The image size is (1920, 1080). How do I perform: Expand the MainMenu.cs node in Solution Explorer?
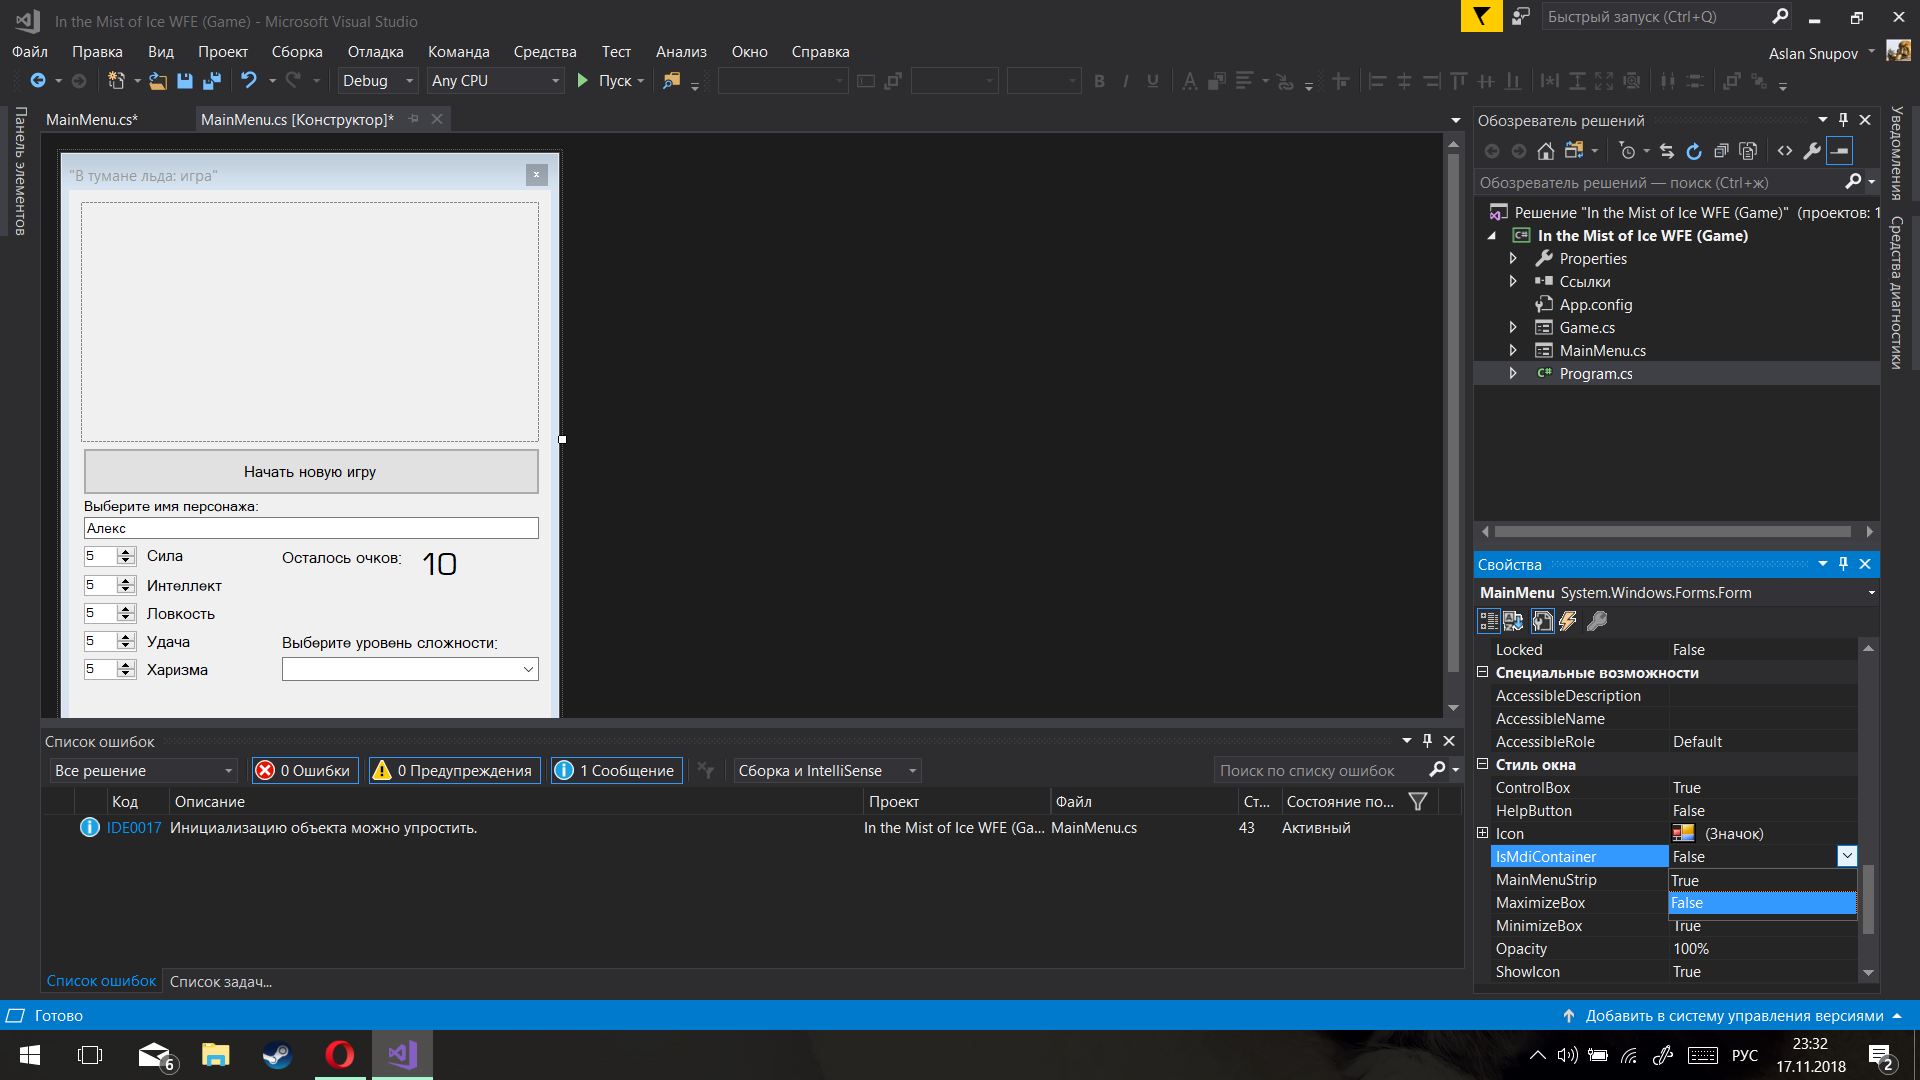(1513, 350)
